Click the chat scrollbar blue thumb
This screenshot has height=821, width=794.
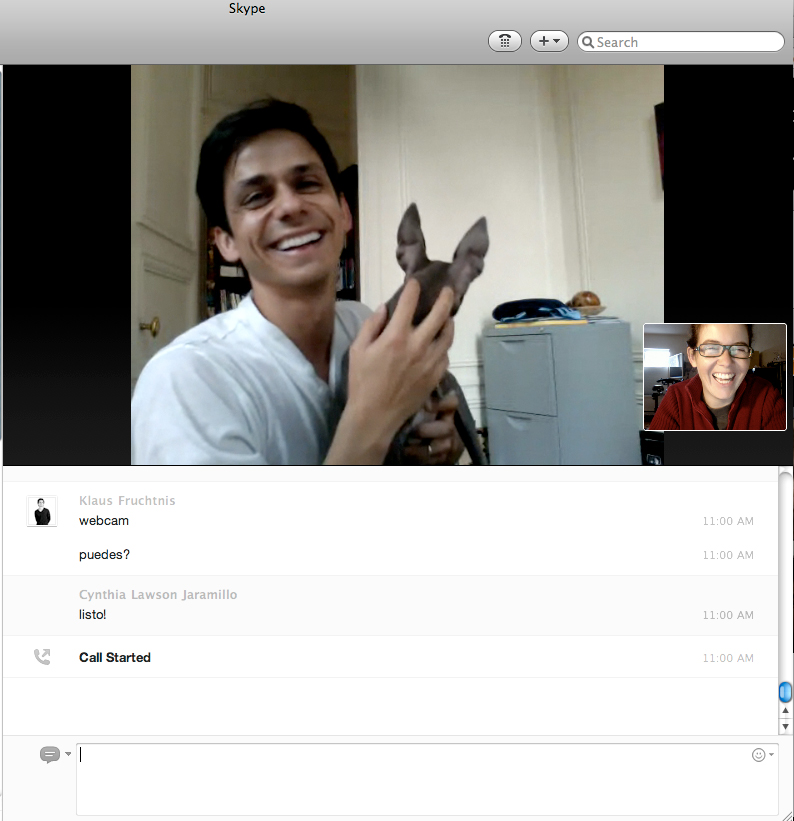pyautogui.click(x=785, y=692)
